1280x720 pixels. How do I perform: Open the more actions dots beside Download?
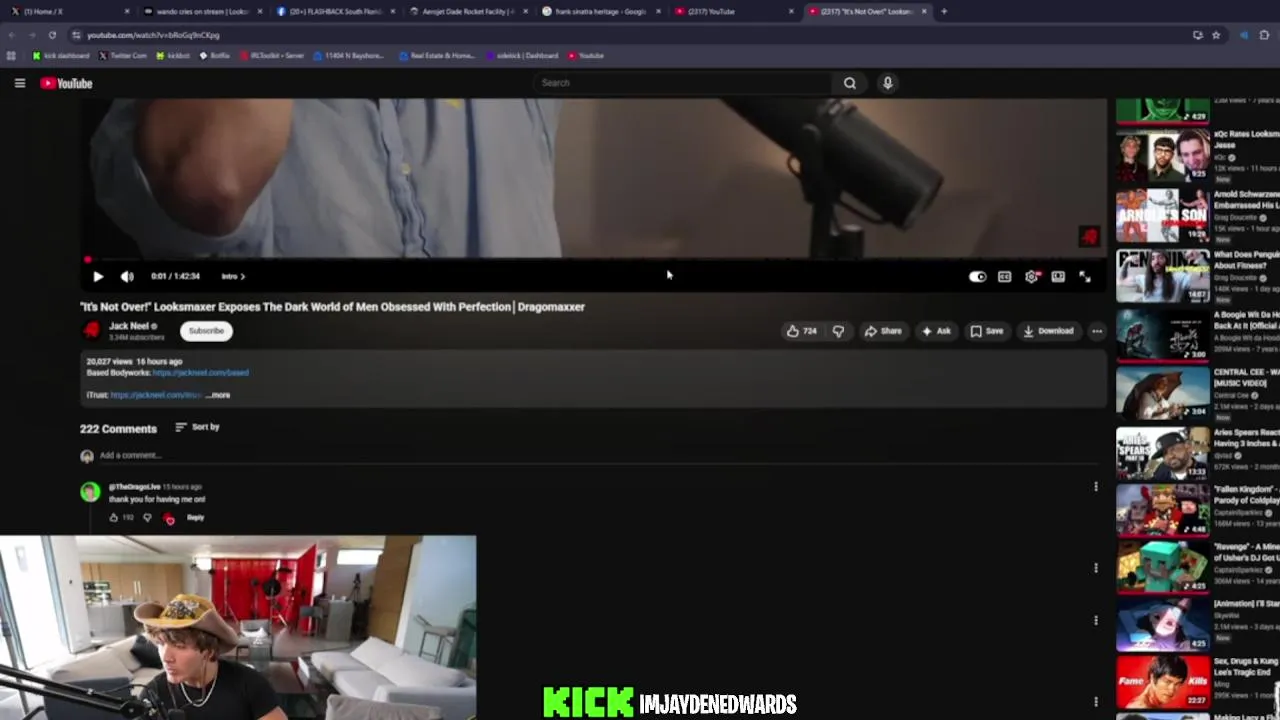[1097, 331]
